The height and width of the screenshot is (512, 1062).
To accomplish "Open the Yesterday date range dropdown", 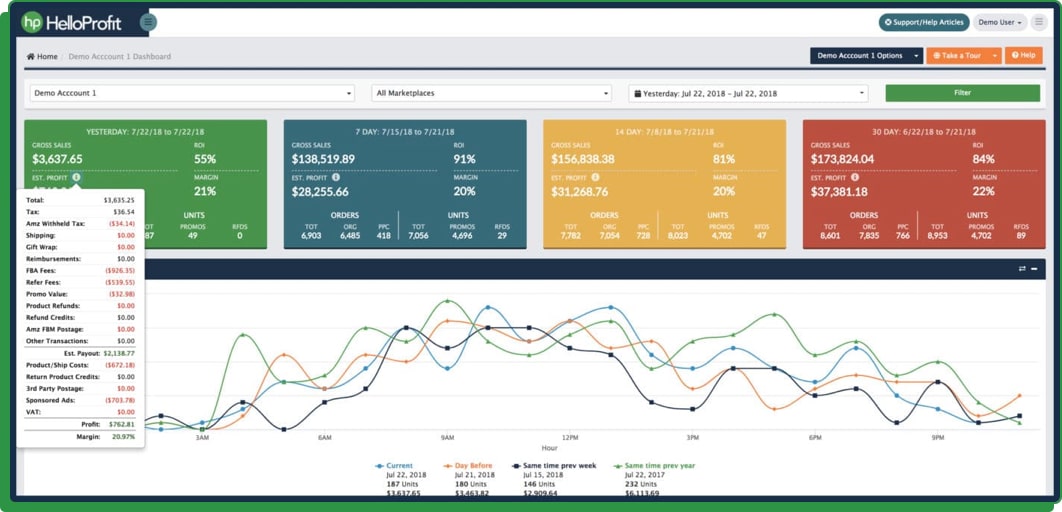I will coord(748,93).
